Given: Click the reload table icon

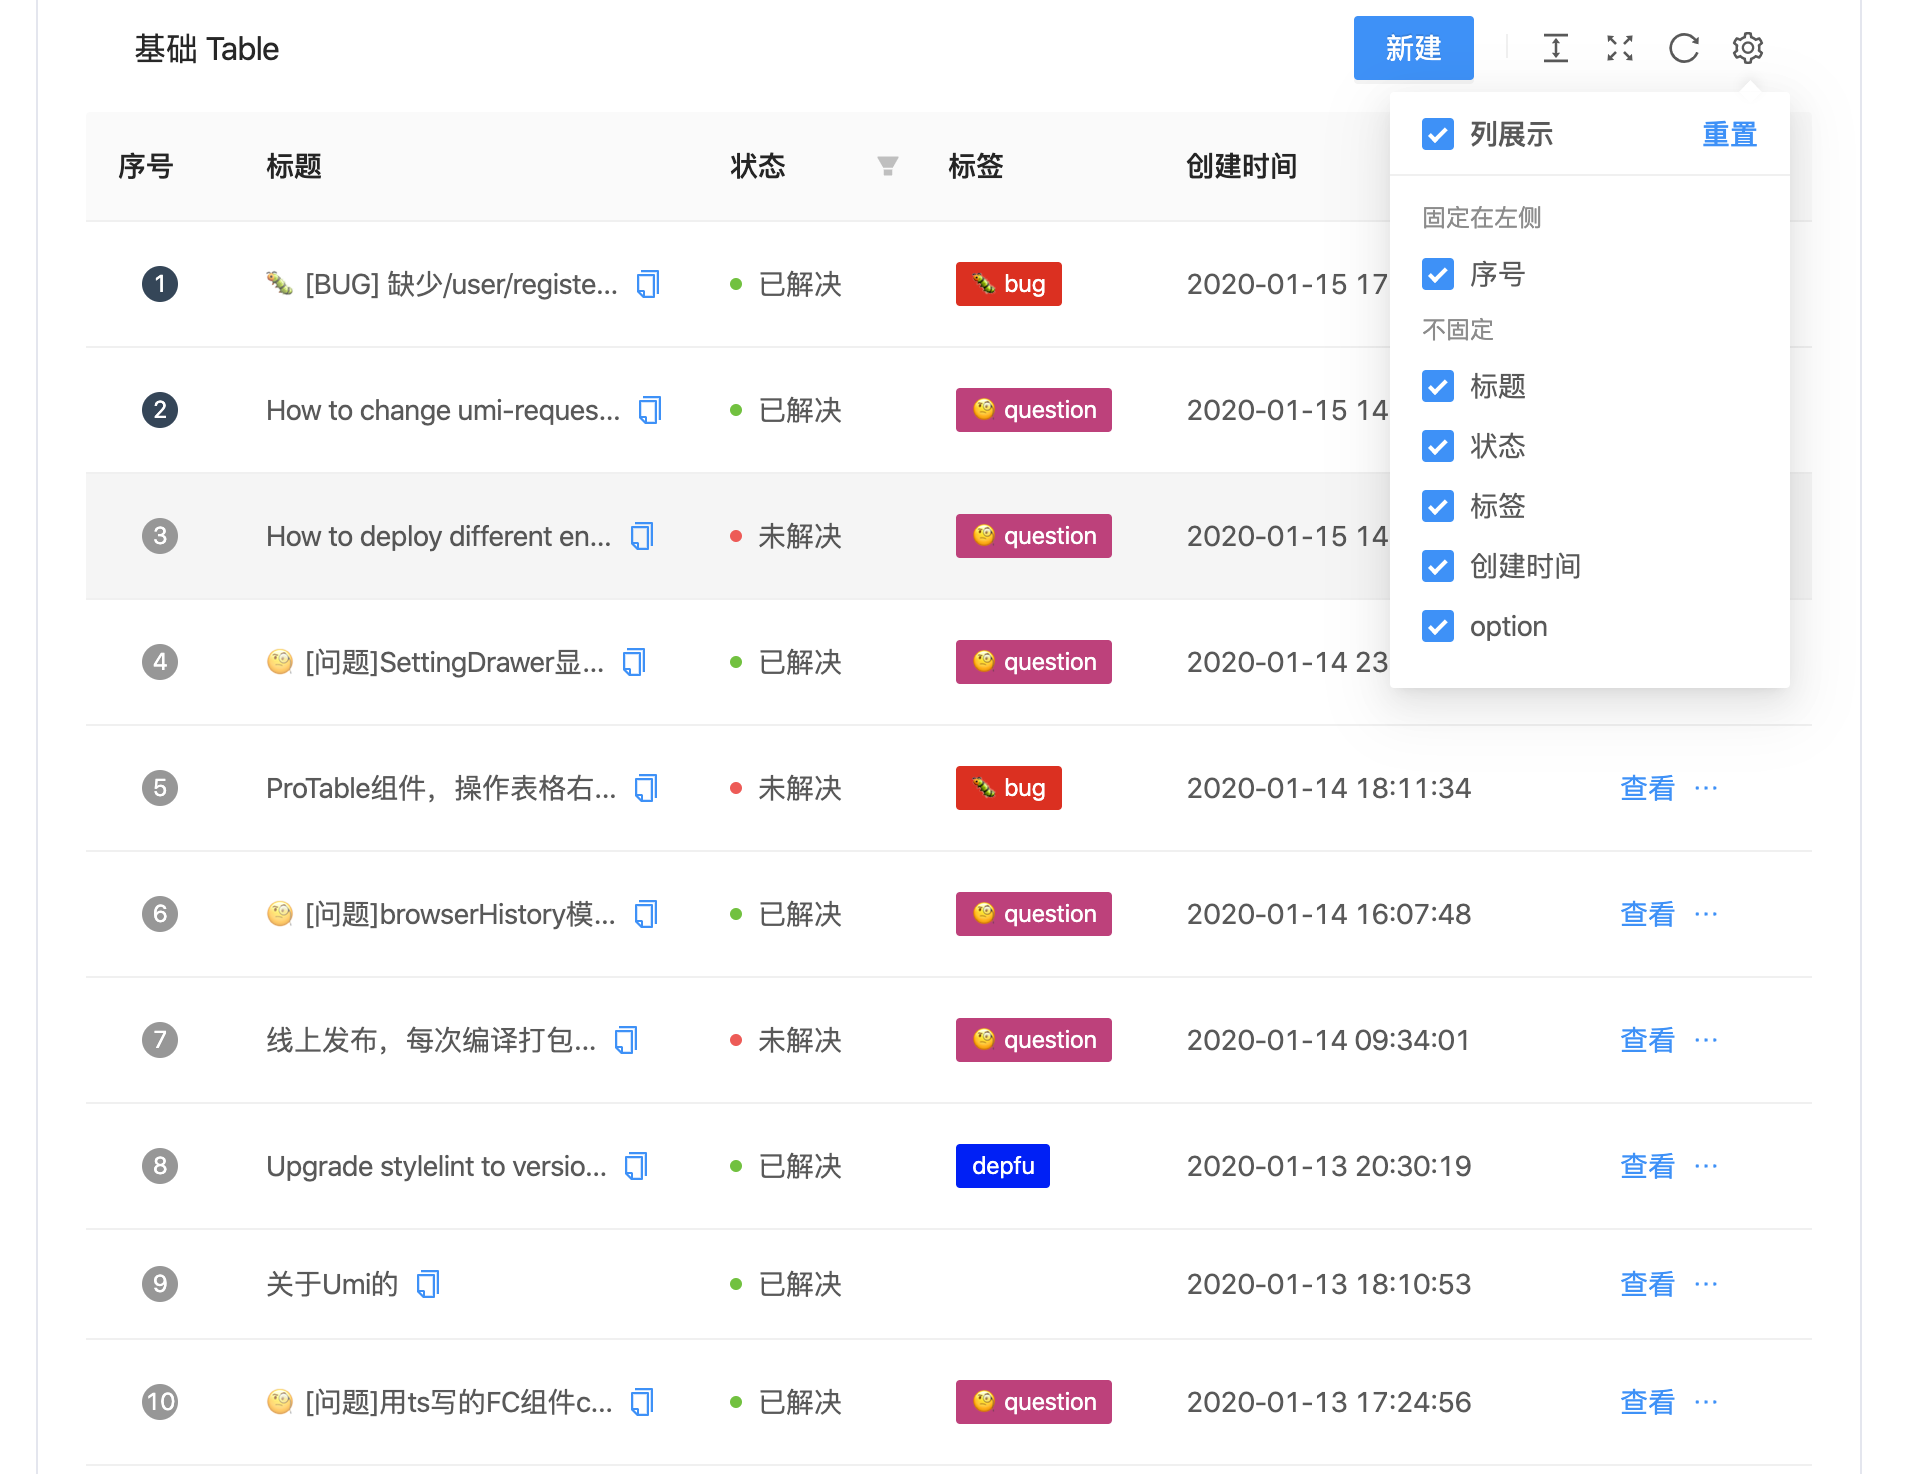Looking at the screenshot, I should pos(1683,48).
